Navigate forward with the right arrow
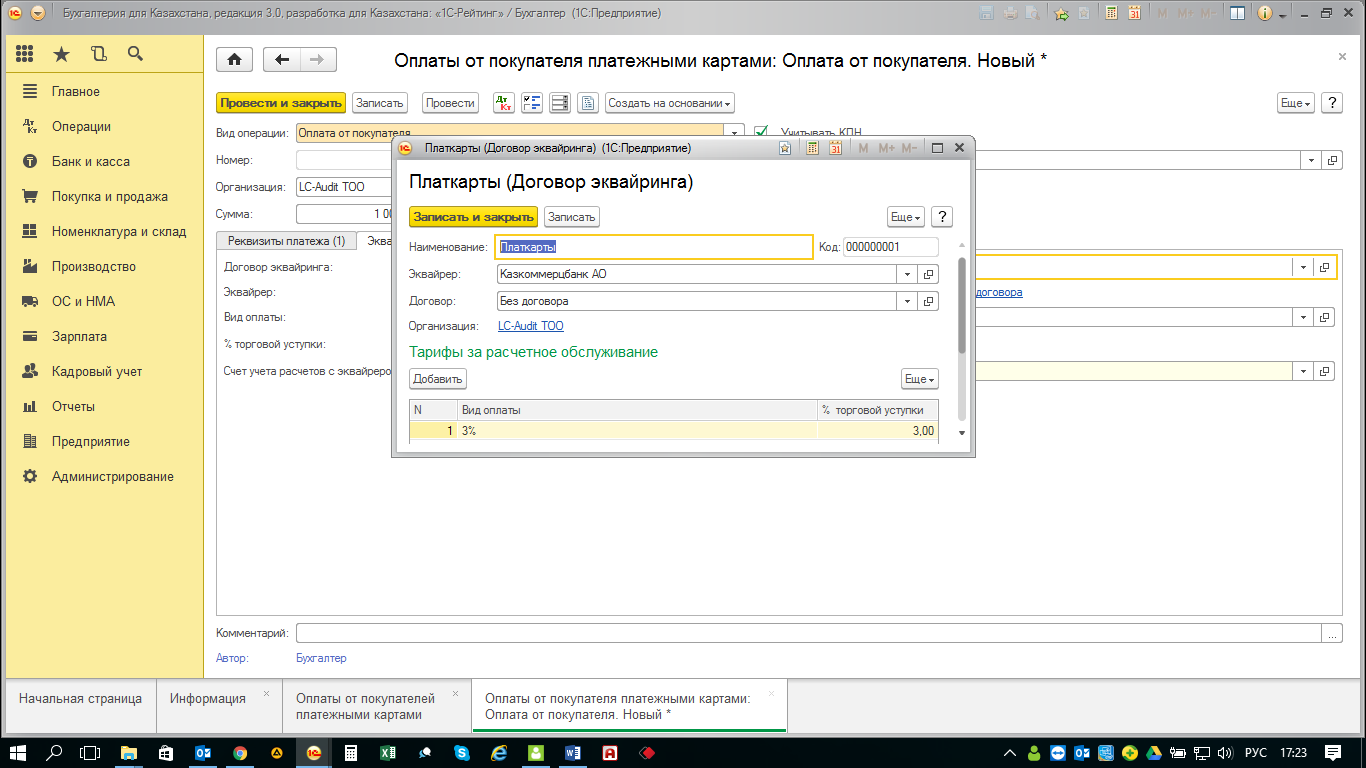The image size is (1366, 768). point(318,60)
